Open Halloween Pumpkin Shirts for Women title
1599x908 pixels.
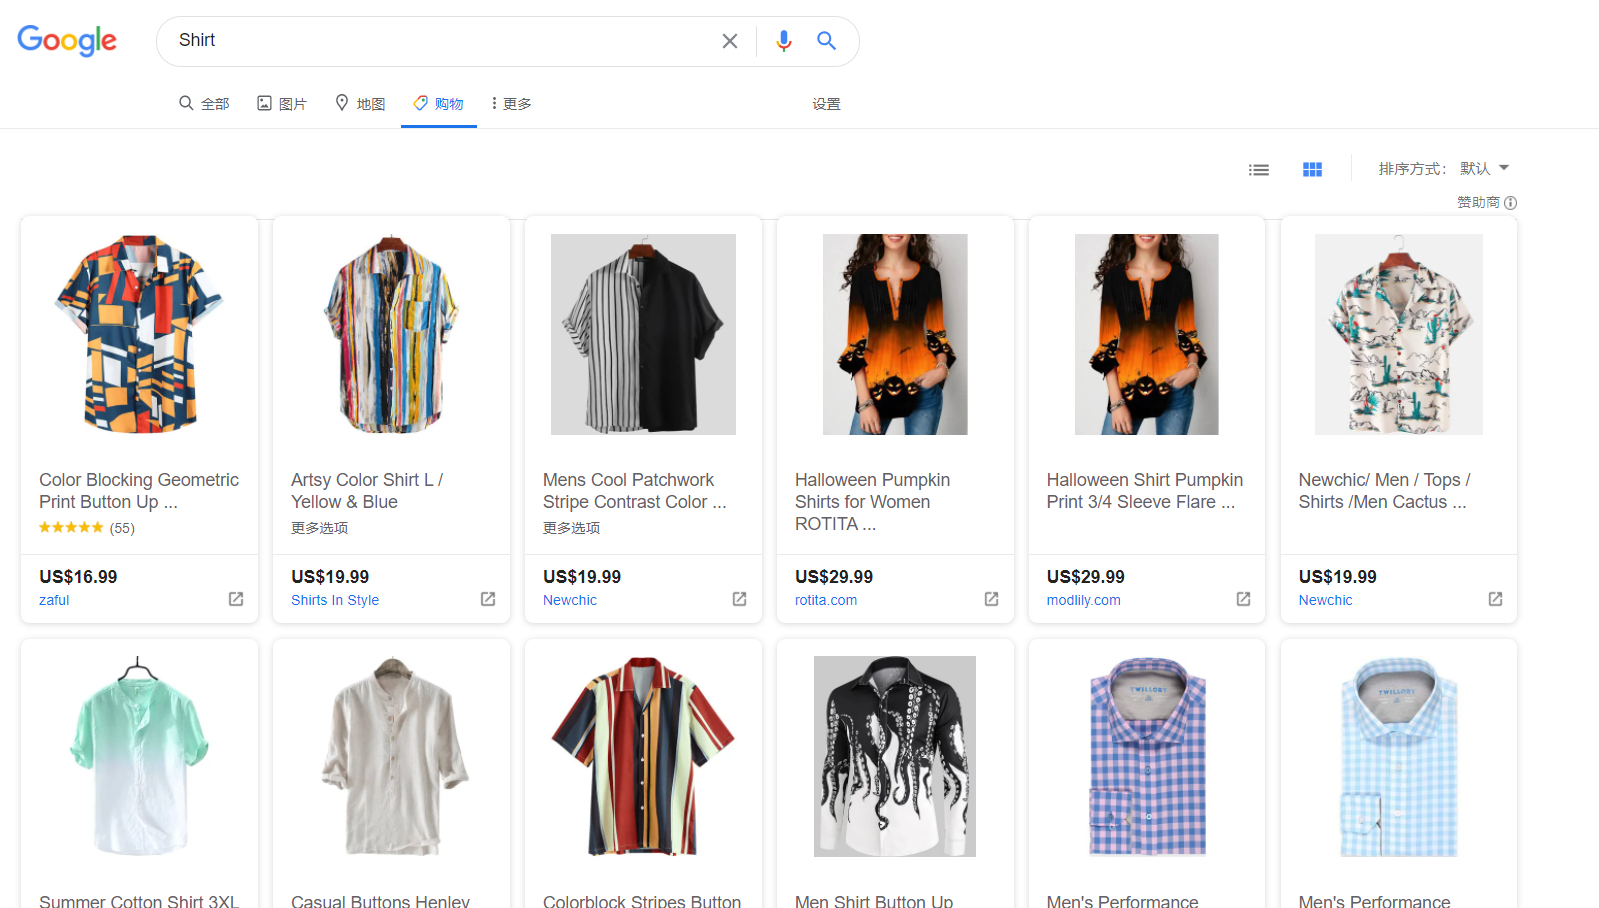pos(873,502)
